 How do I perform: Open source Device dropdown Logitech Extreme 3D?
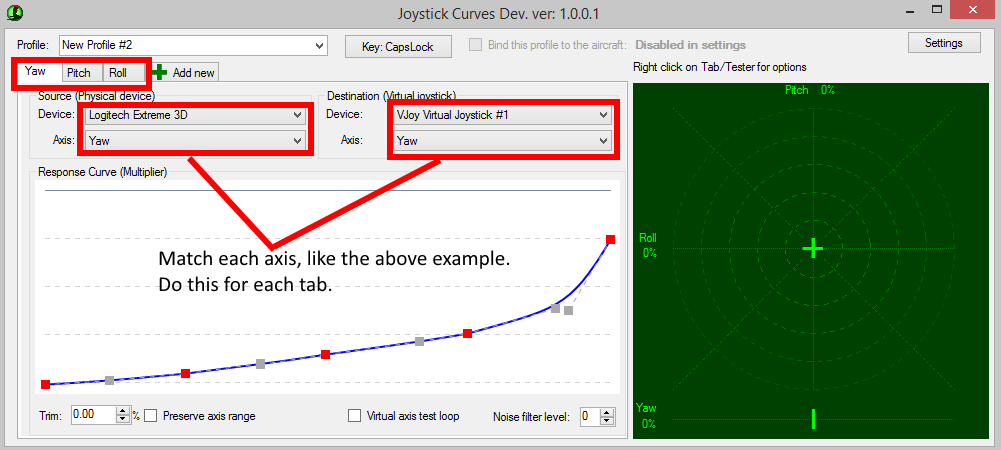[195, 115]
